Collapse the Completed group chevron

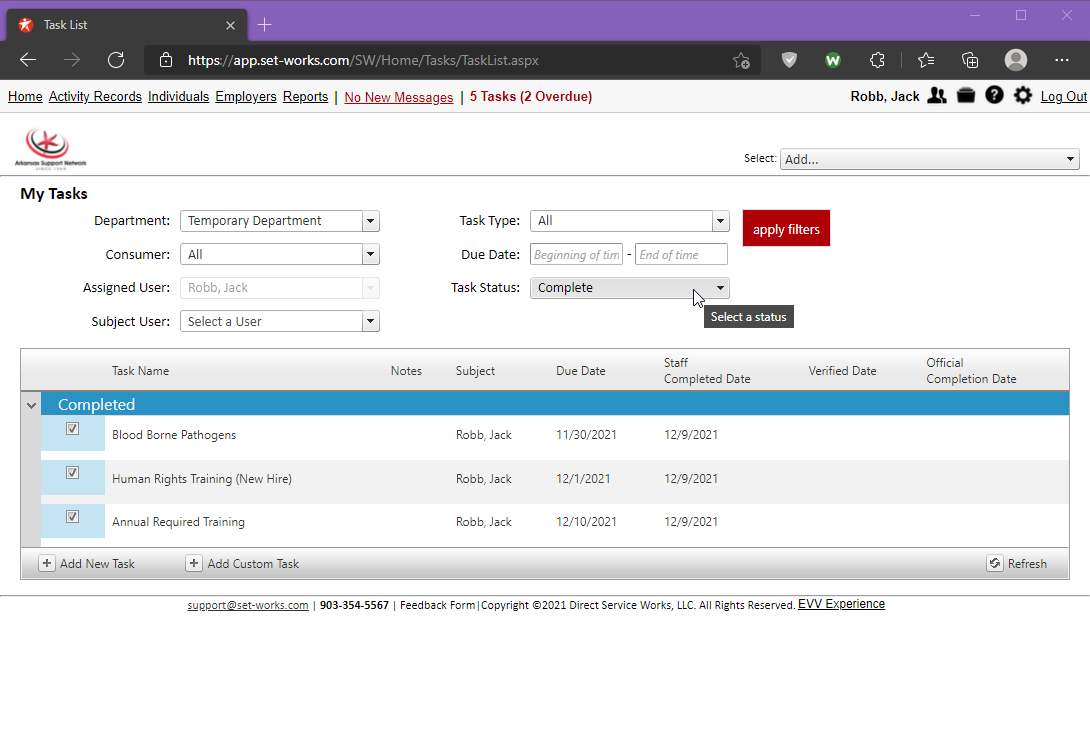pos(31,405)
